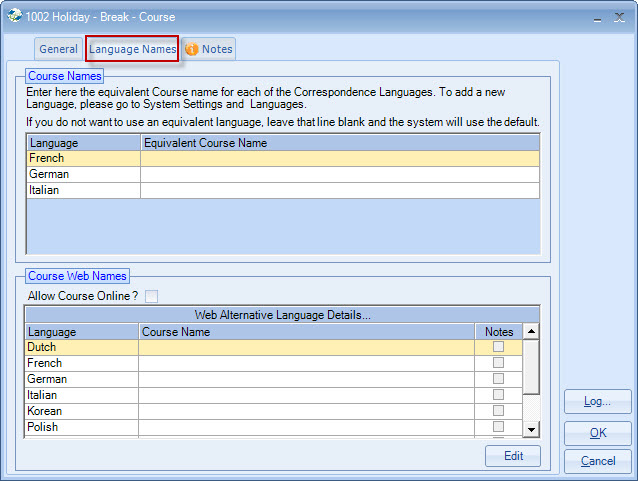
Task: Toggle the Notes checkbox for Korean
Action: point(498,411)
